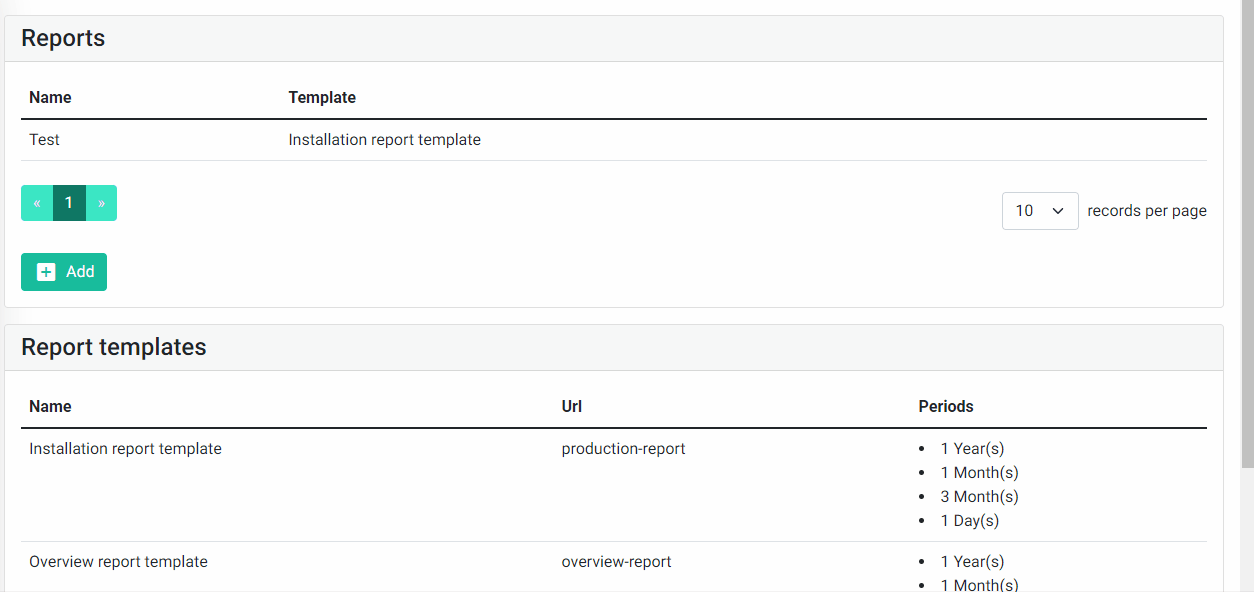Click the Add report button
Image resolution: width=1254 pixels, height=592 pixels.
pyautogui.click(x=64, y=272)
